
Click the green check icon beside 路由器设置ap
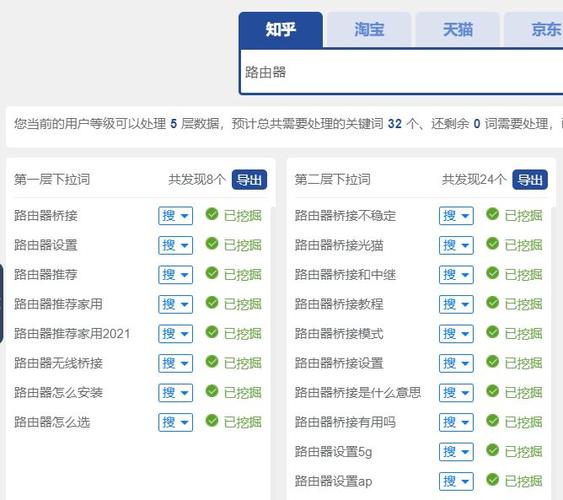point(493,479)
